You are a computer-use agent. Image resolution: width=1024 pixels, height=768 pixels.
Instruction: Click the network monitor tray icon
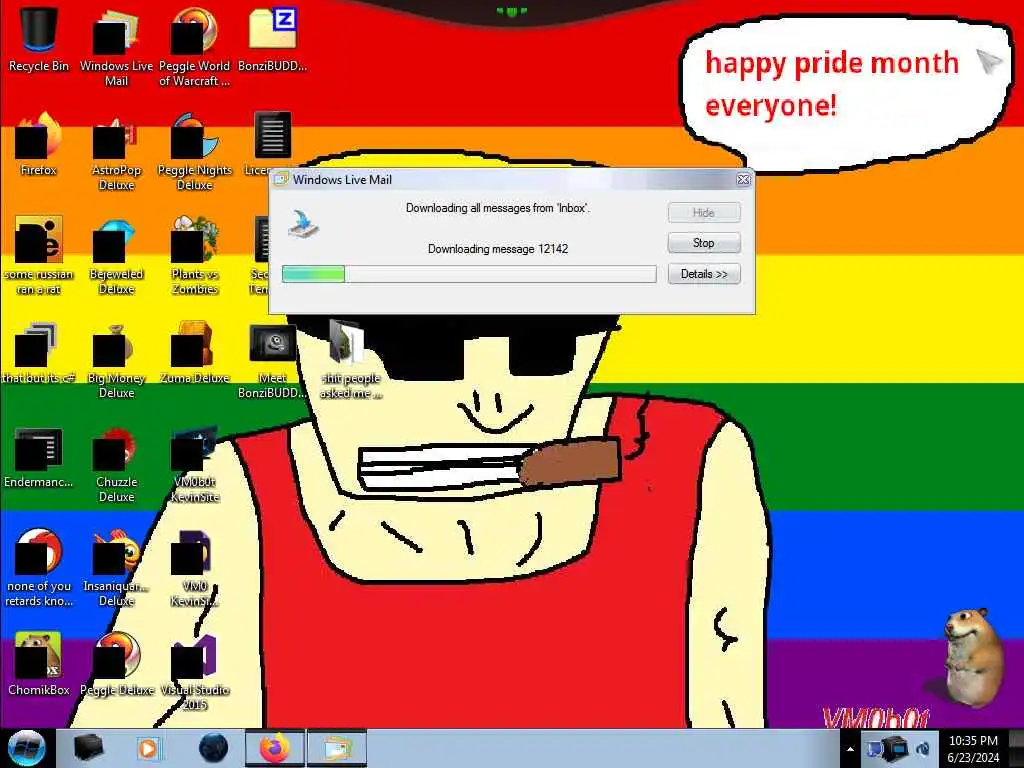(874, 748)
